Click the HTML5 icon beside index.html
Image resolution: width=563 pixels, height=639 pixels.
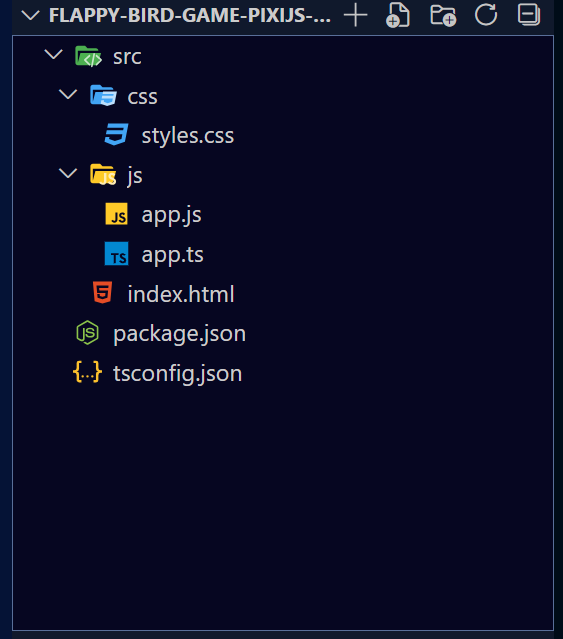click(x=102, y=293)
